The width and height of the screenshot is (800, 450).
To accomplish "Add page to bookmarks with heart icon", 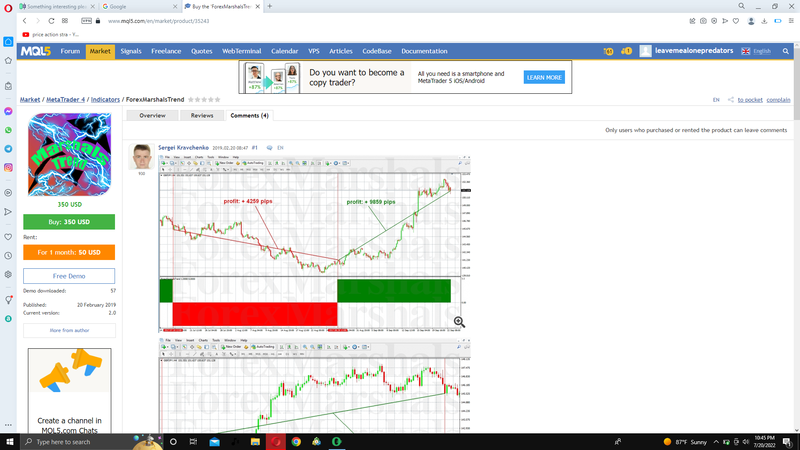I will pyautogui.click(x=736, y=21).
